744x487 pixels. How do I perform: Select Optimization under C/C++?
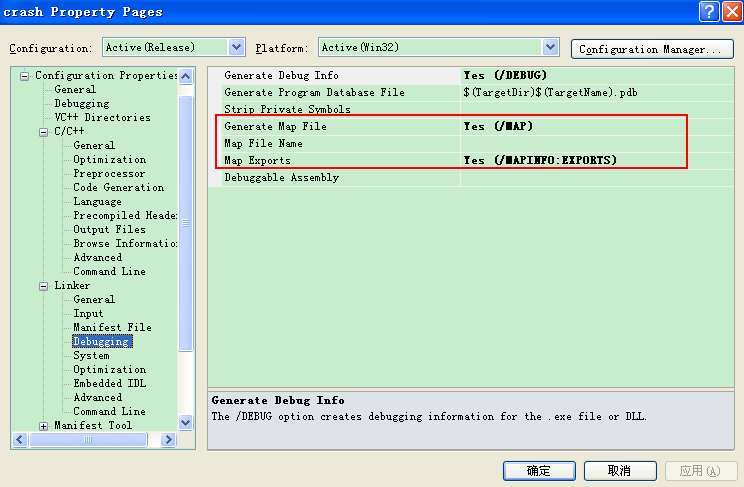click(110, 159)
